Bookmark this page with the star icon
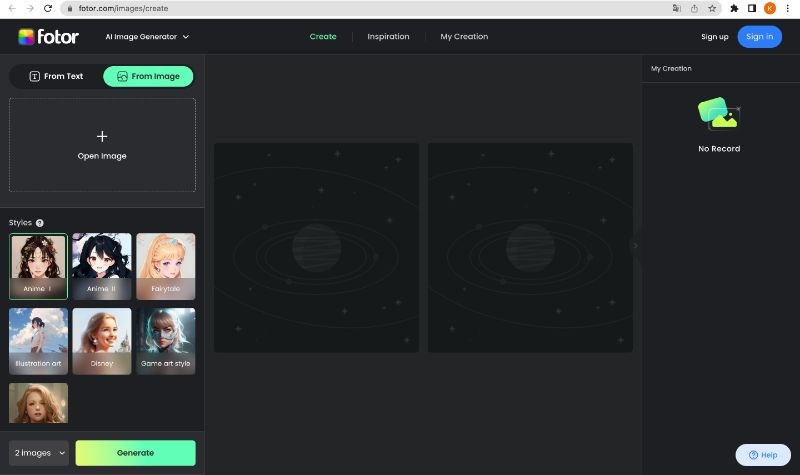The image size is (800, 475). tap(712, 8)
